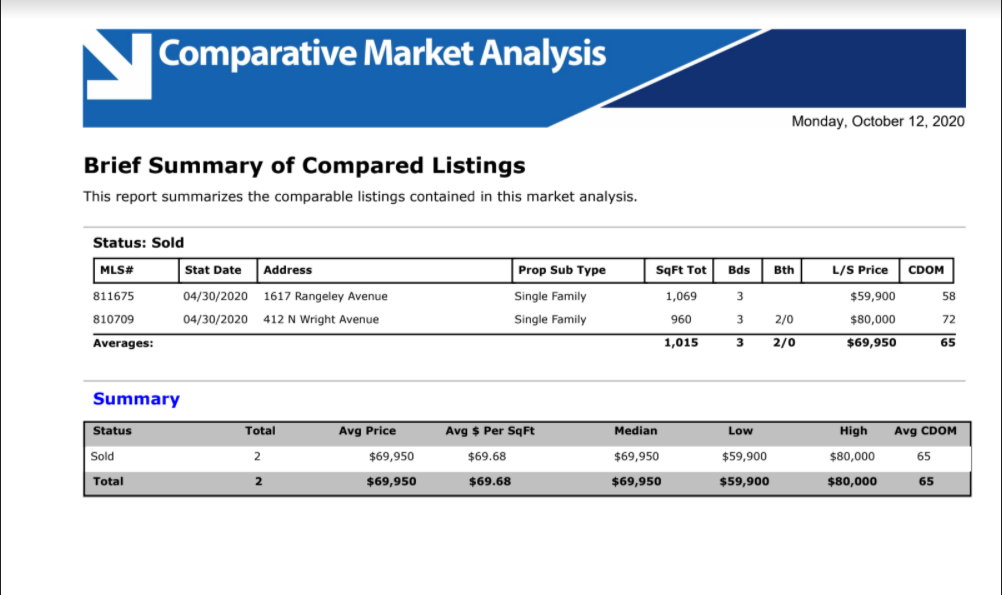Click the Bds column header
This screenshot has width=1002, height=595.
click(739, 270)
